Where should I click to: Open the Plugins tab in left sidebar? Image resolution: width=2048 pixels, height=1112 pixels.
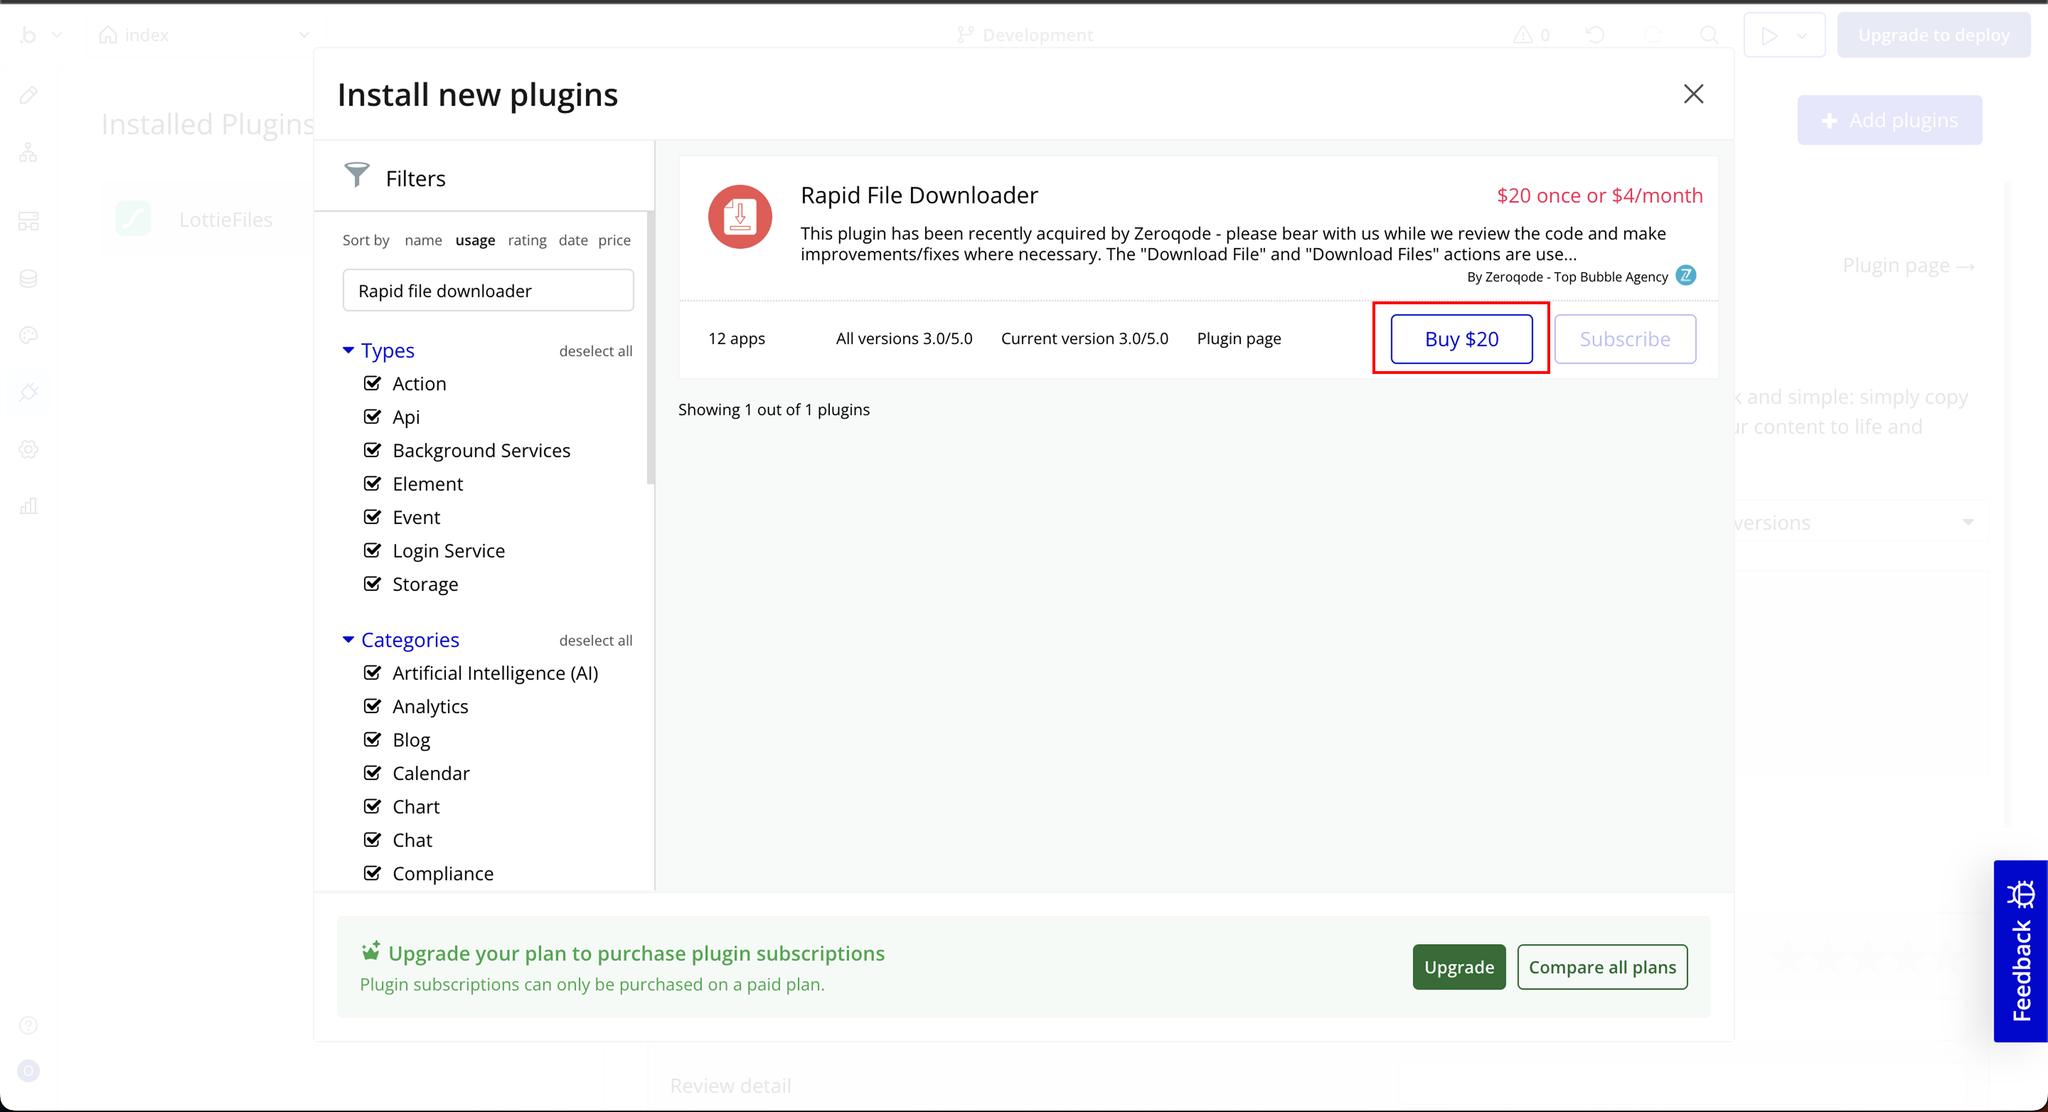point(29,392)
